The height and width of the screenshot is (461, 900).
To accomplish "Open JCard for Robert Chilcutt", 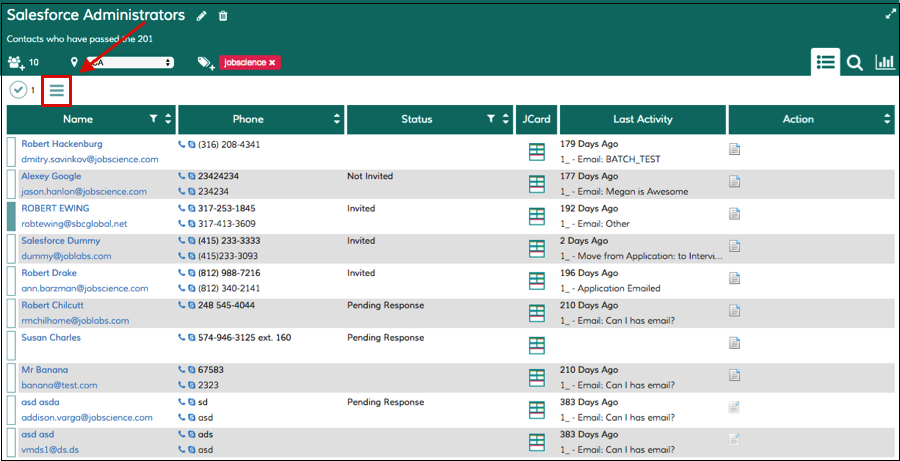I will pos(536,313).
